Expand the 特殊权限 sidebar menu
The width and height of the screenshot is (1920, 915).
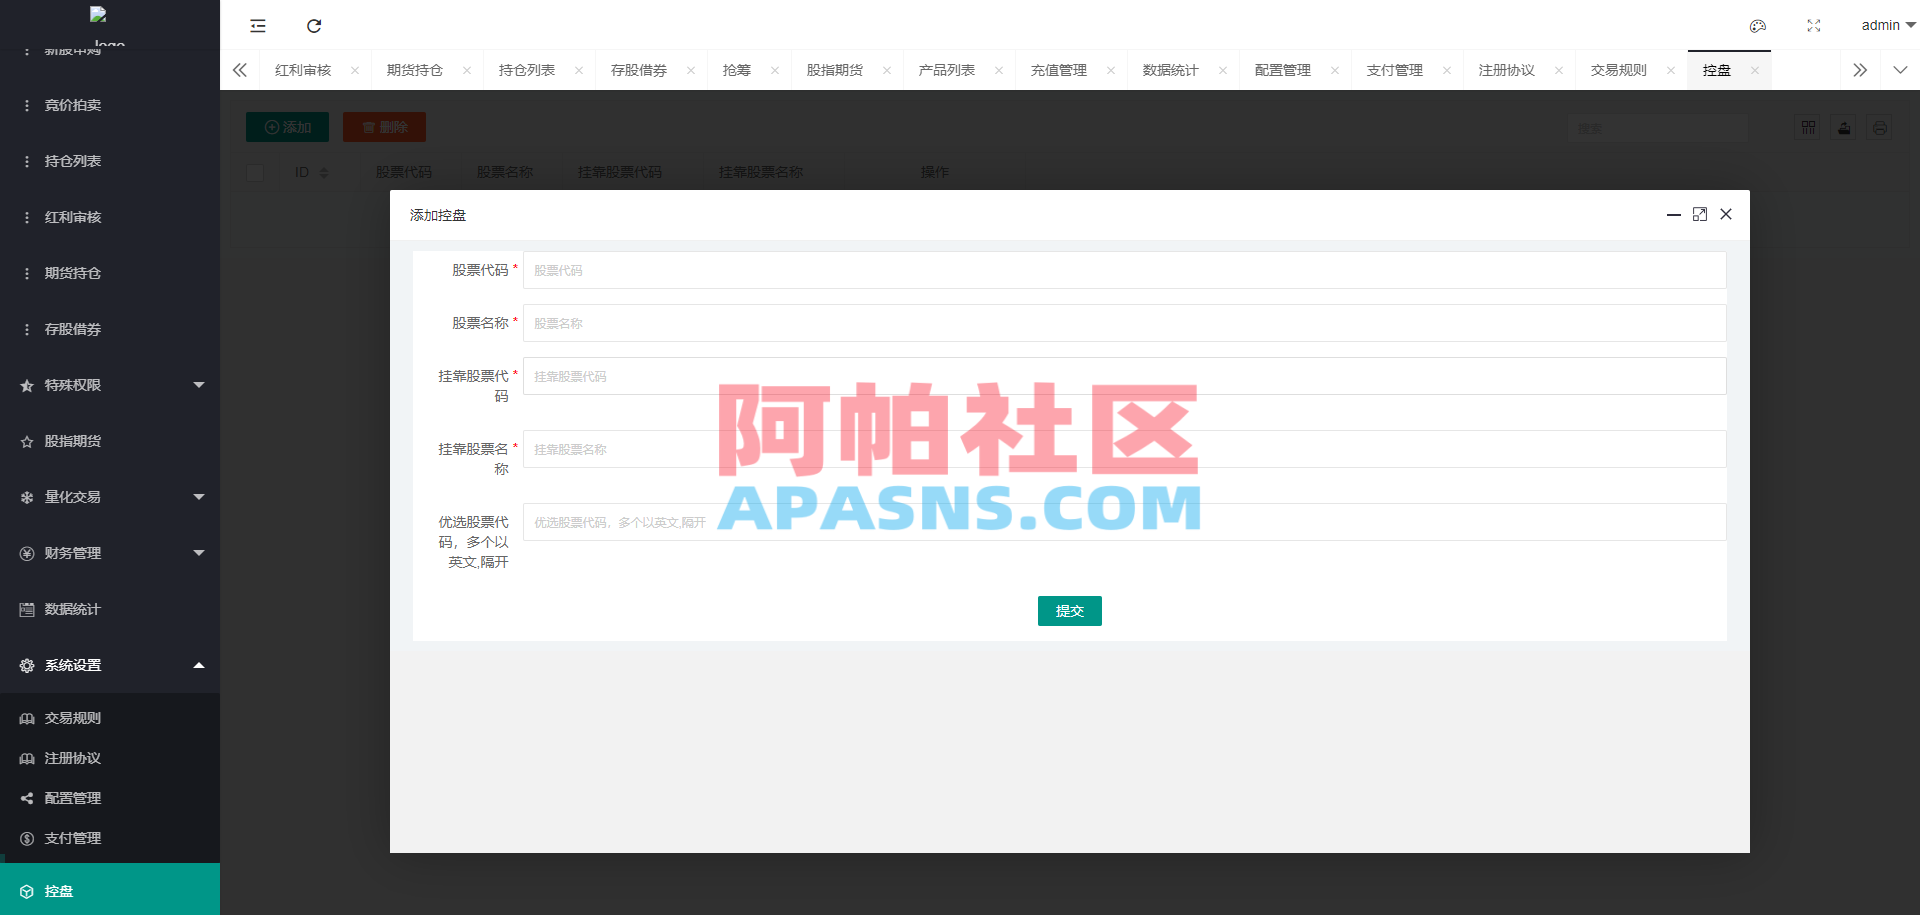pos(109,385)
